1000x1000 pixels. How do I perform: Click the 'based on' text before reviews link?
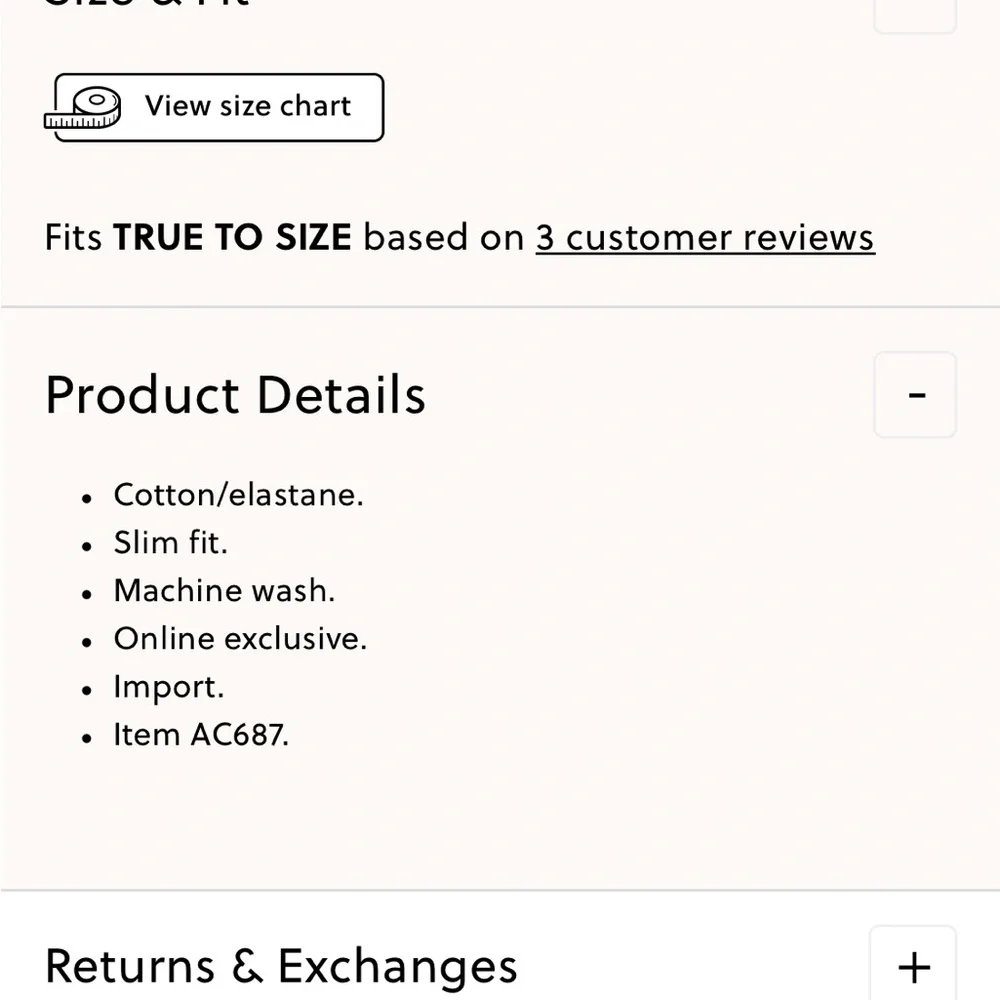click(x=443, y=238)
